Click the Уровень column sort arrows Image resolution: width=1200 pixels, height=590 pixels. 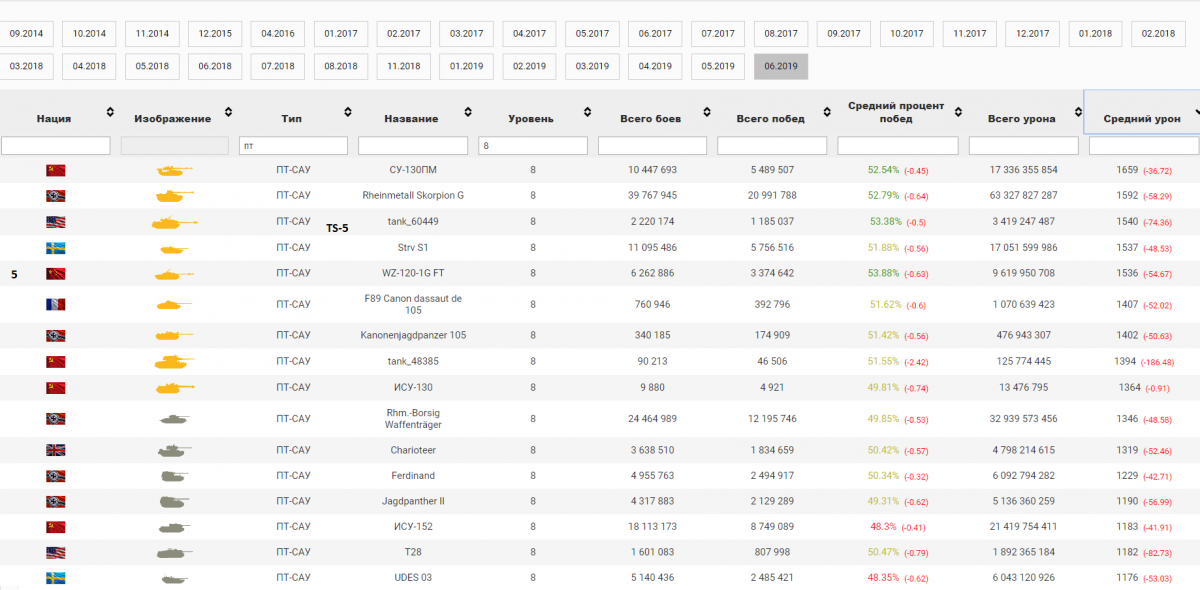click(586, 112)
